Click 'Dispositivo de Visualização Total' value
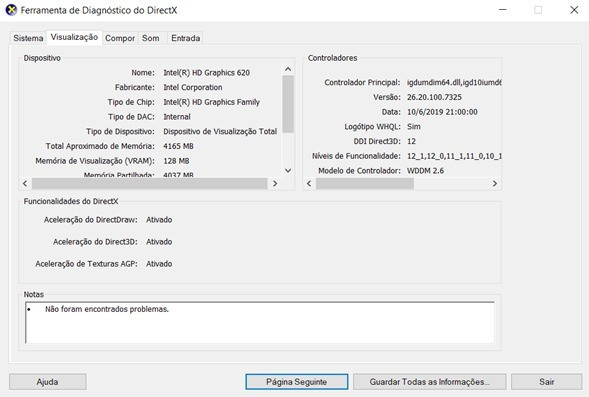The width and height of the screenshot is (589, 397). click(x=220, y=131)
